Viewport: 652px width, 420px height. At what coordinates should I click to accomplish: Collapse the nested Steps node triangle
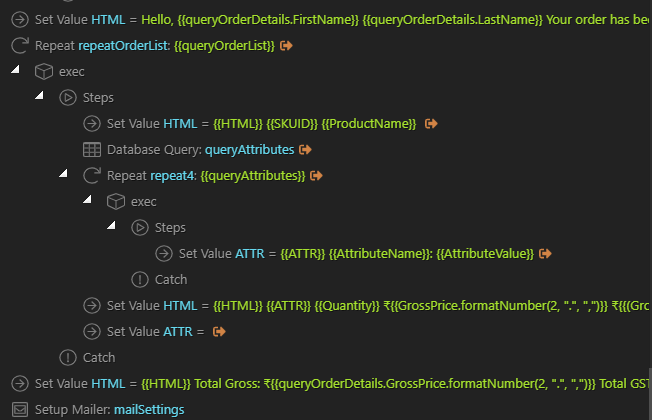(111, 225)
